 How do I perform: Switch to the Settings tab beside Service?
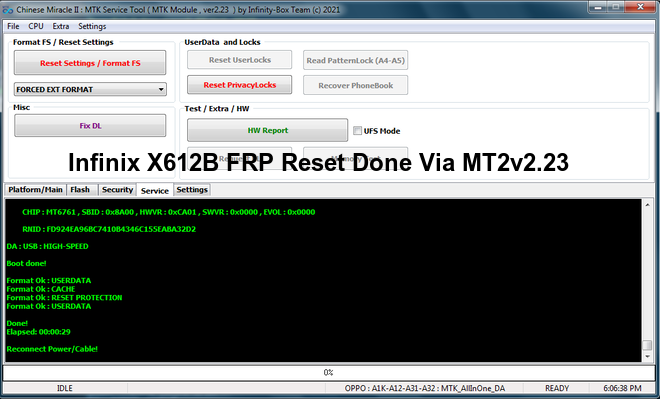pyautogui.click(x=192, y=190)
